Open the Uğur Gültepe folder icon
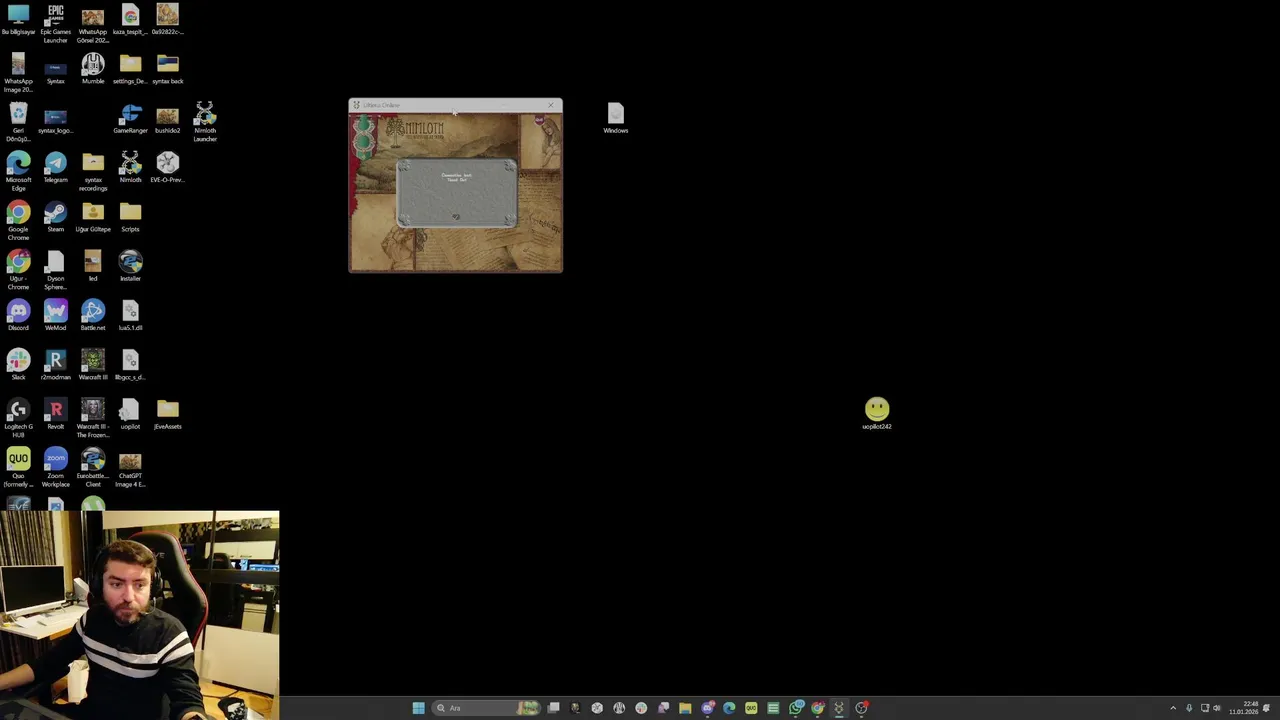This screenshot has width=1280, height=720. (x=93, y=216)
